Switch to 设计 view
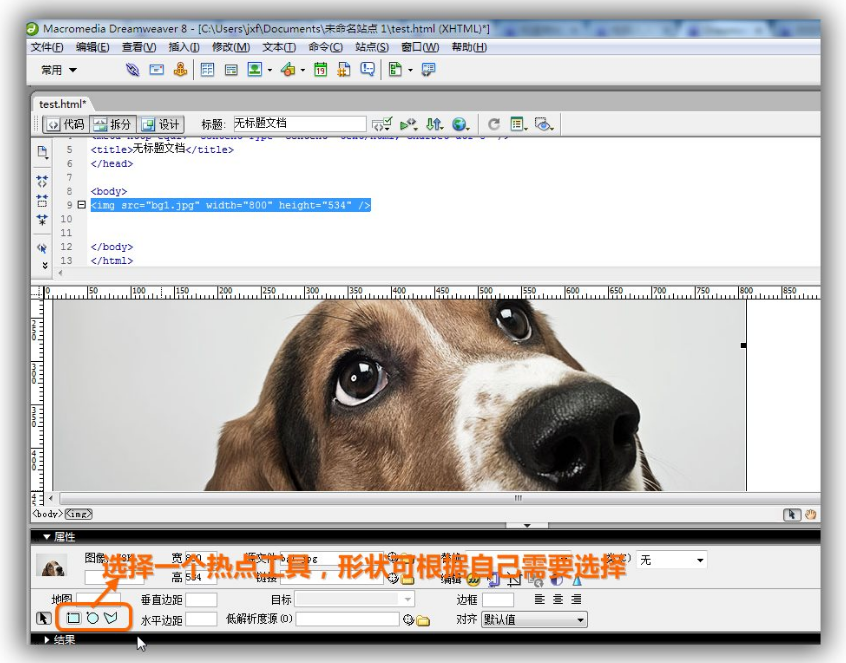846x663 pixels. 161,125
